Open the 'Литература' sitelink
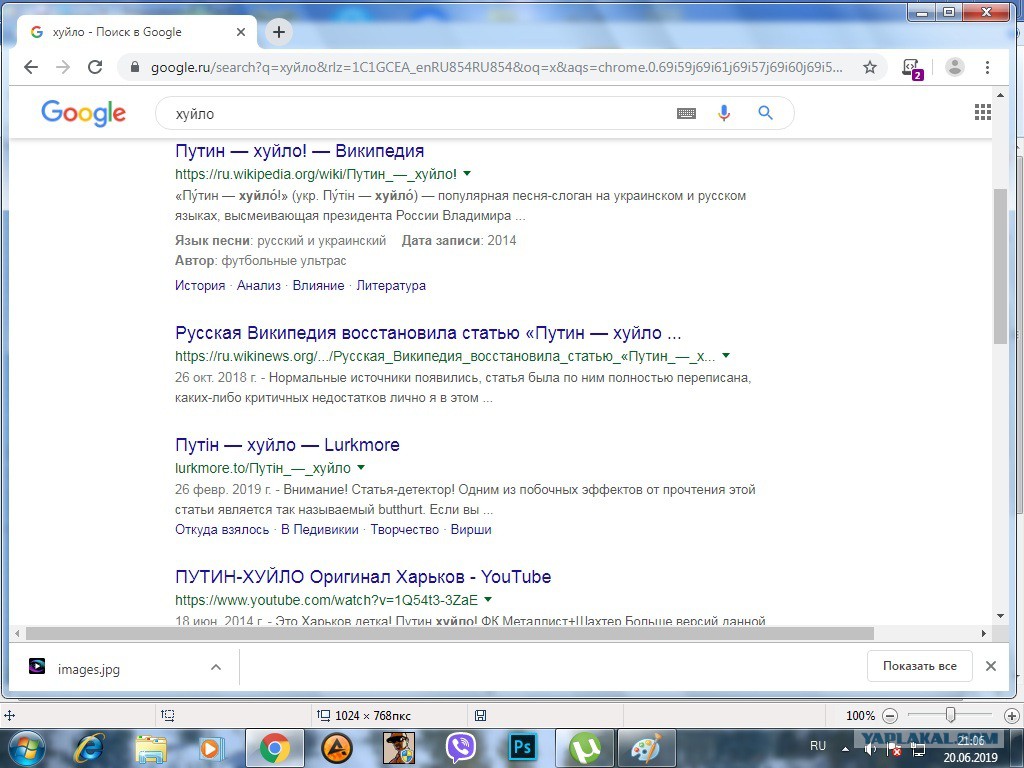The width and height of the screenshot is (1024, 768). point(391,285)
